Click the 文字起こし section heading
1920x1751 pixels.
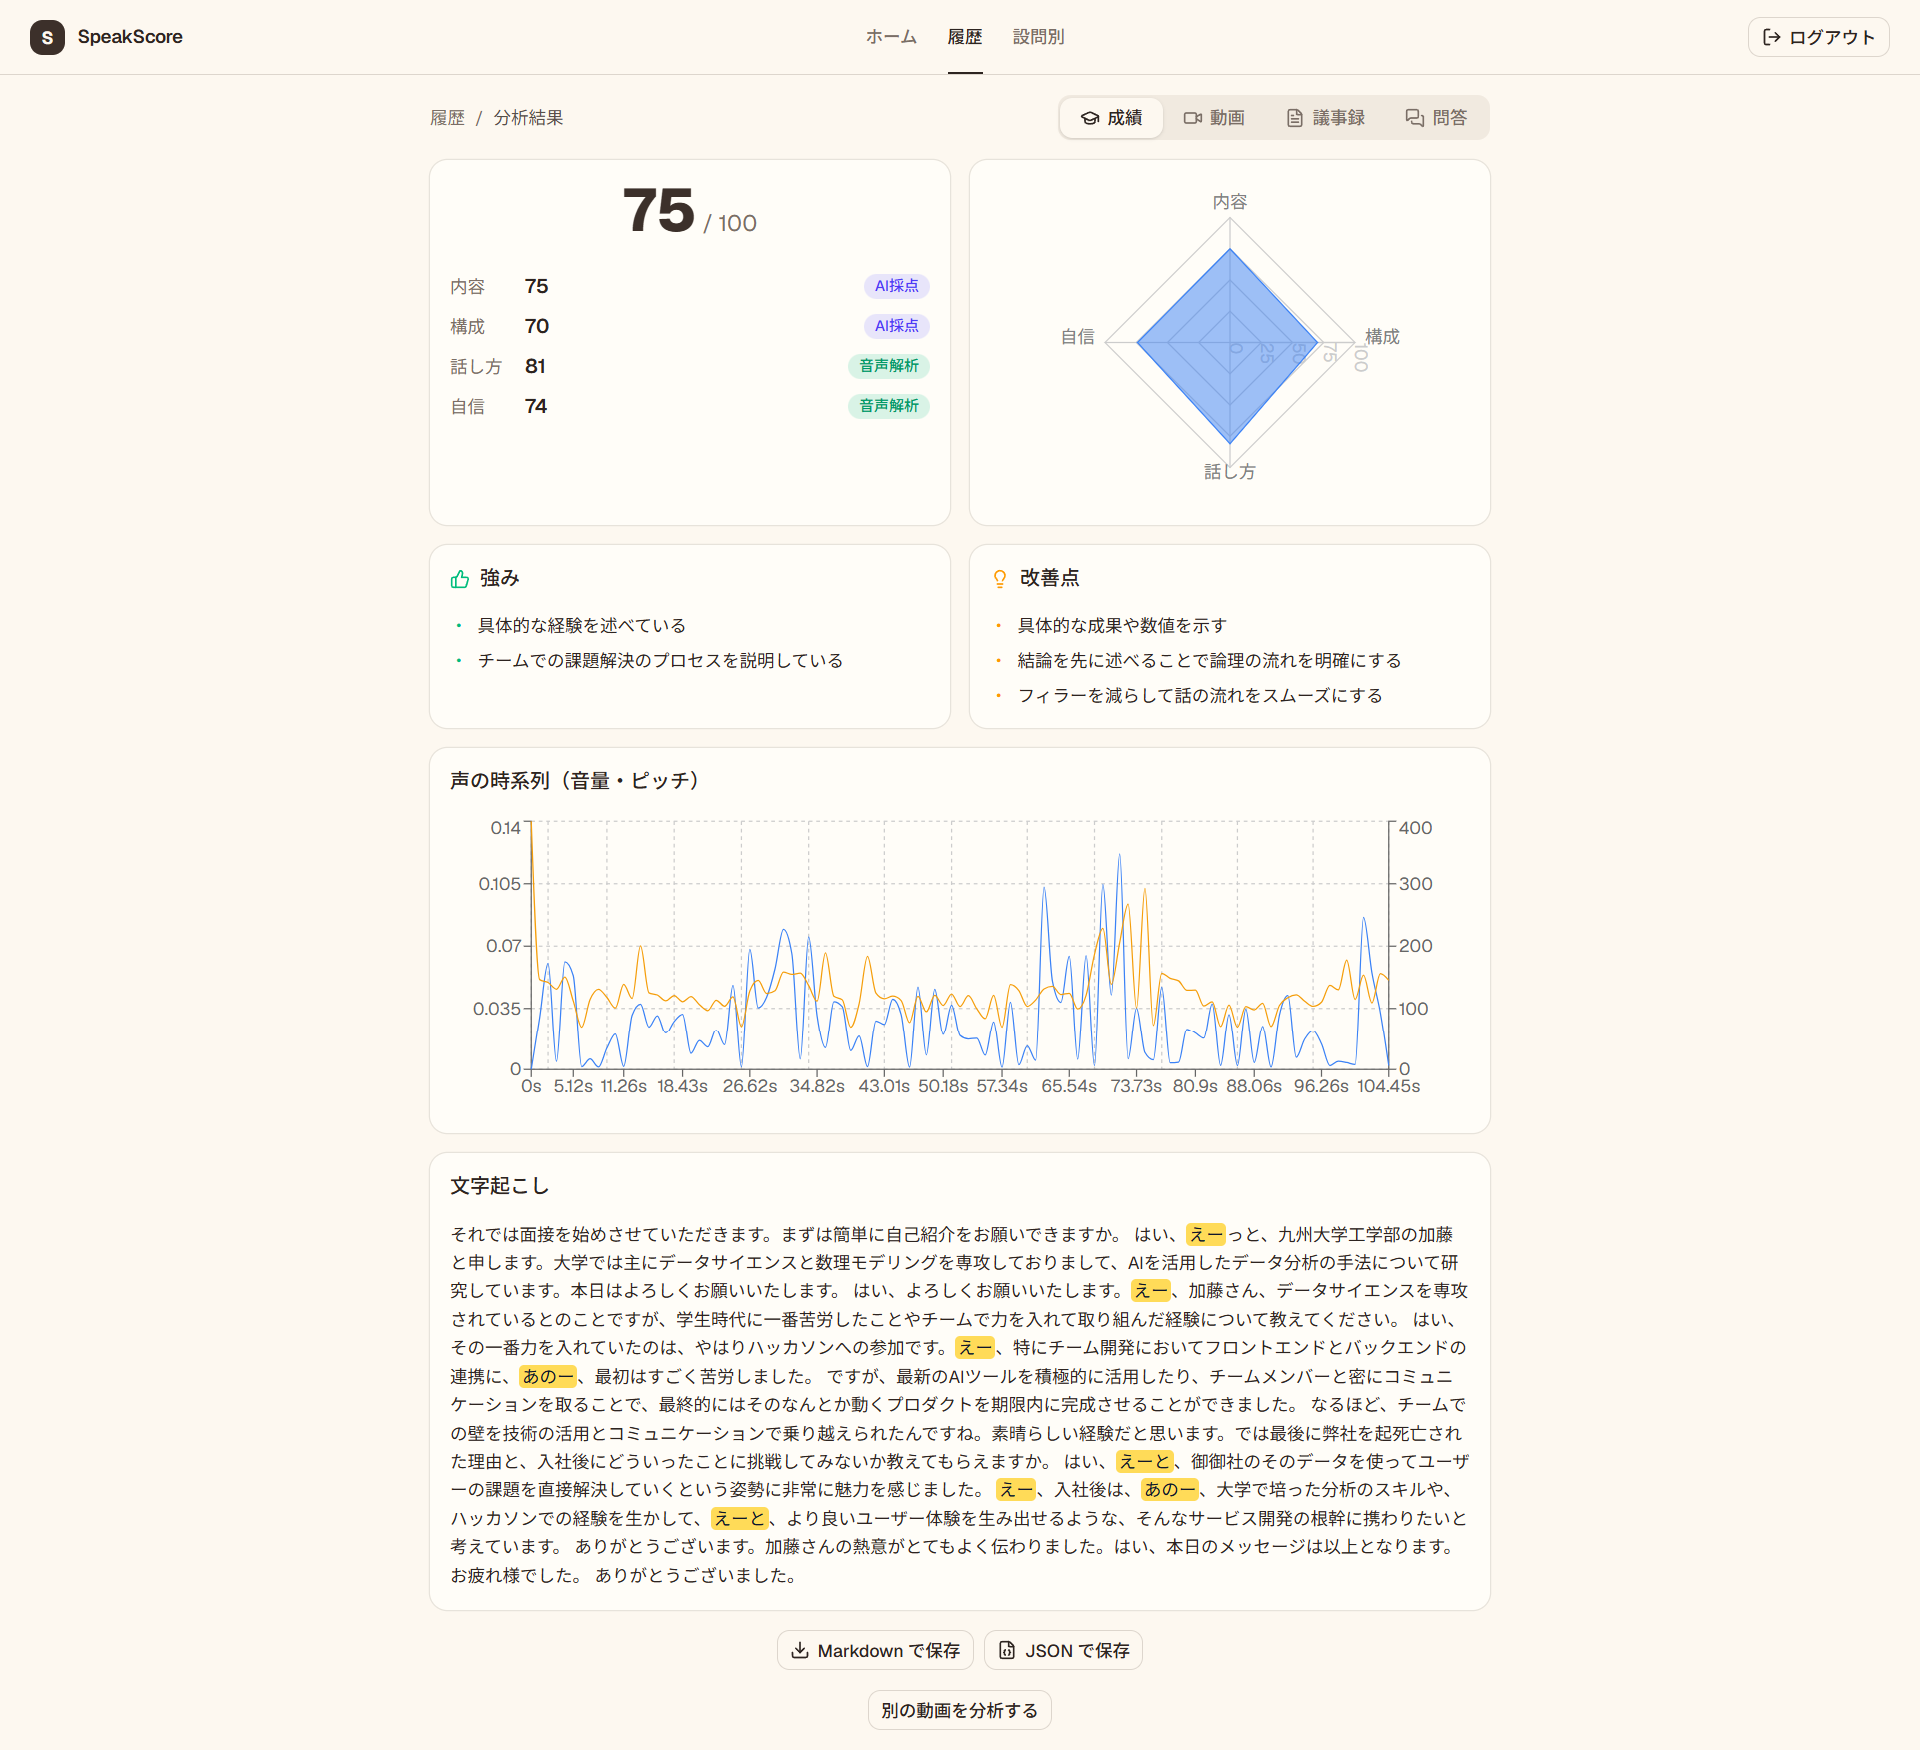click(500, 1186)
